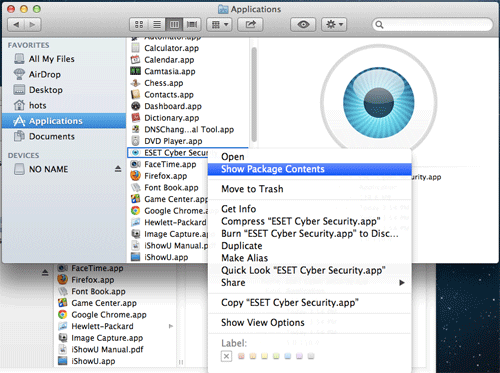Screen dimensions: 500x373
Task: Click the Share toolbar button
Action: coord(250,24)
